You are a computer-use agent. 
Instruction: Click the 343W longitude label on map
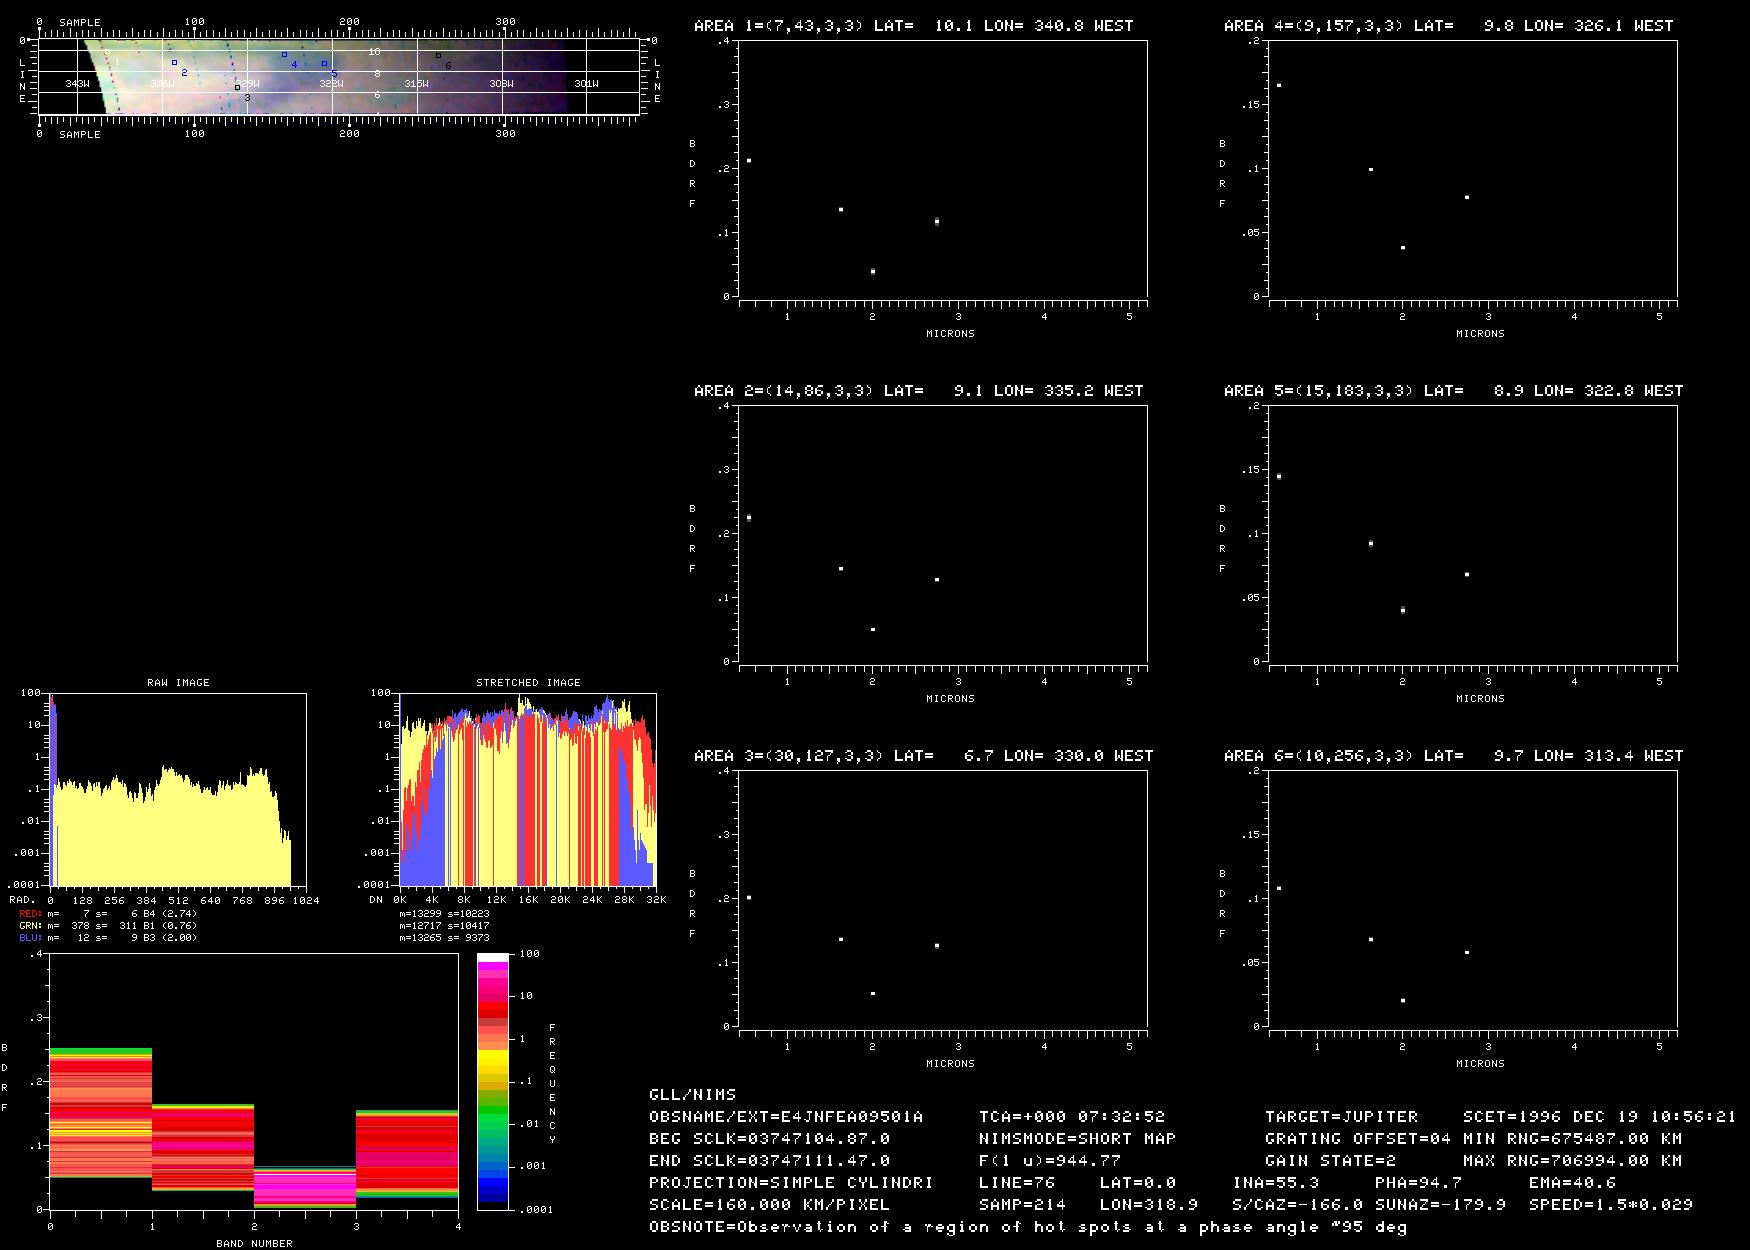pyautogui.click(x=77, y=84)
